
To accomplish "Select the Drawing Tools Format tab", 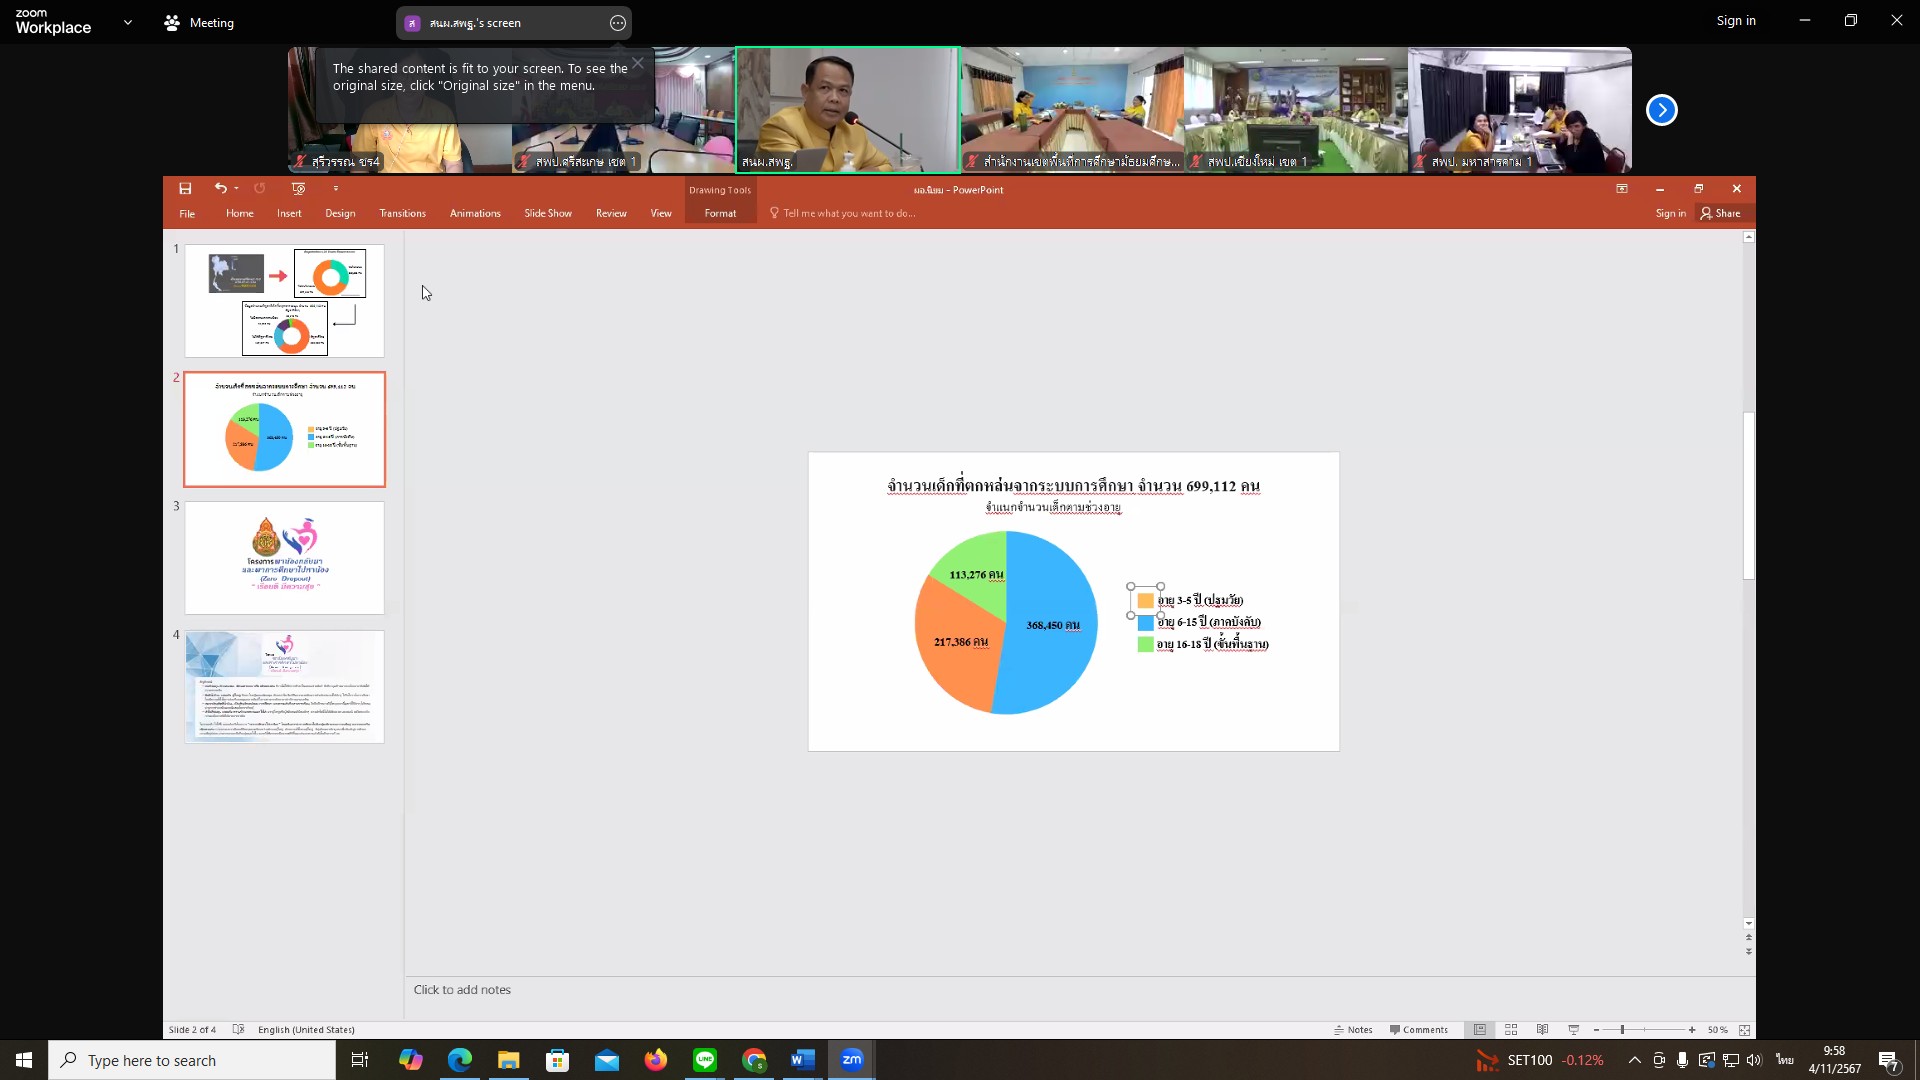I will tap(720, 213).
